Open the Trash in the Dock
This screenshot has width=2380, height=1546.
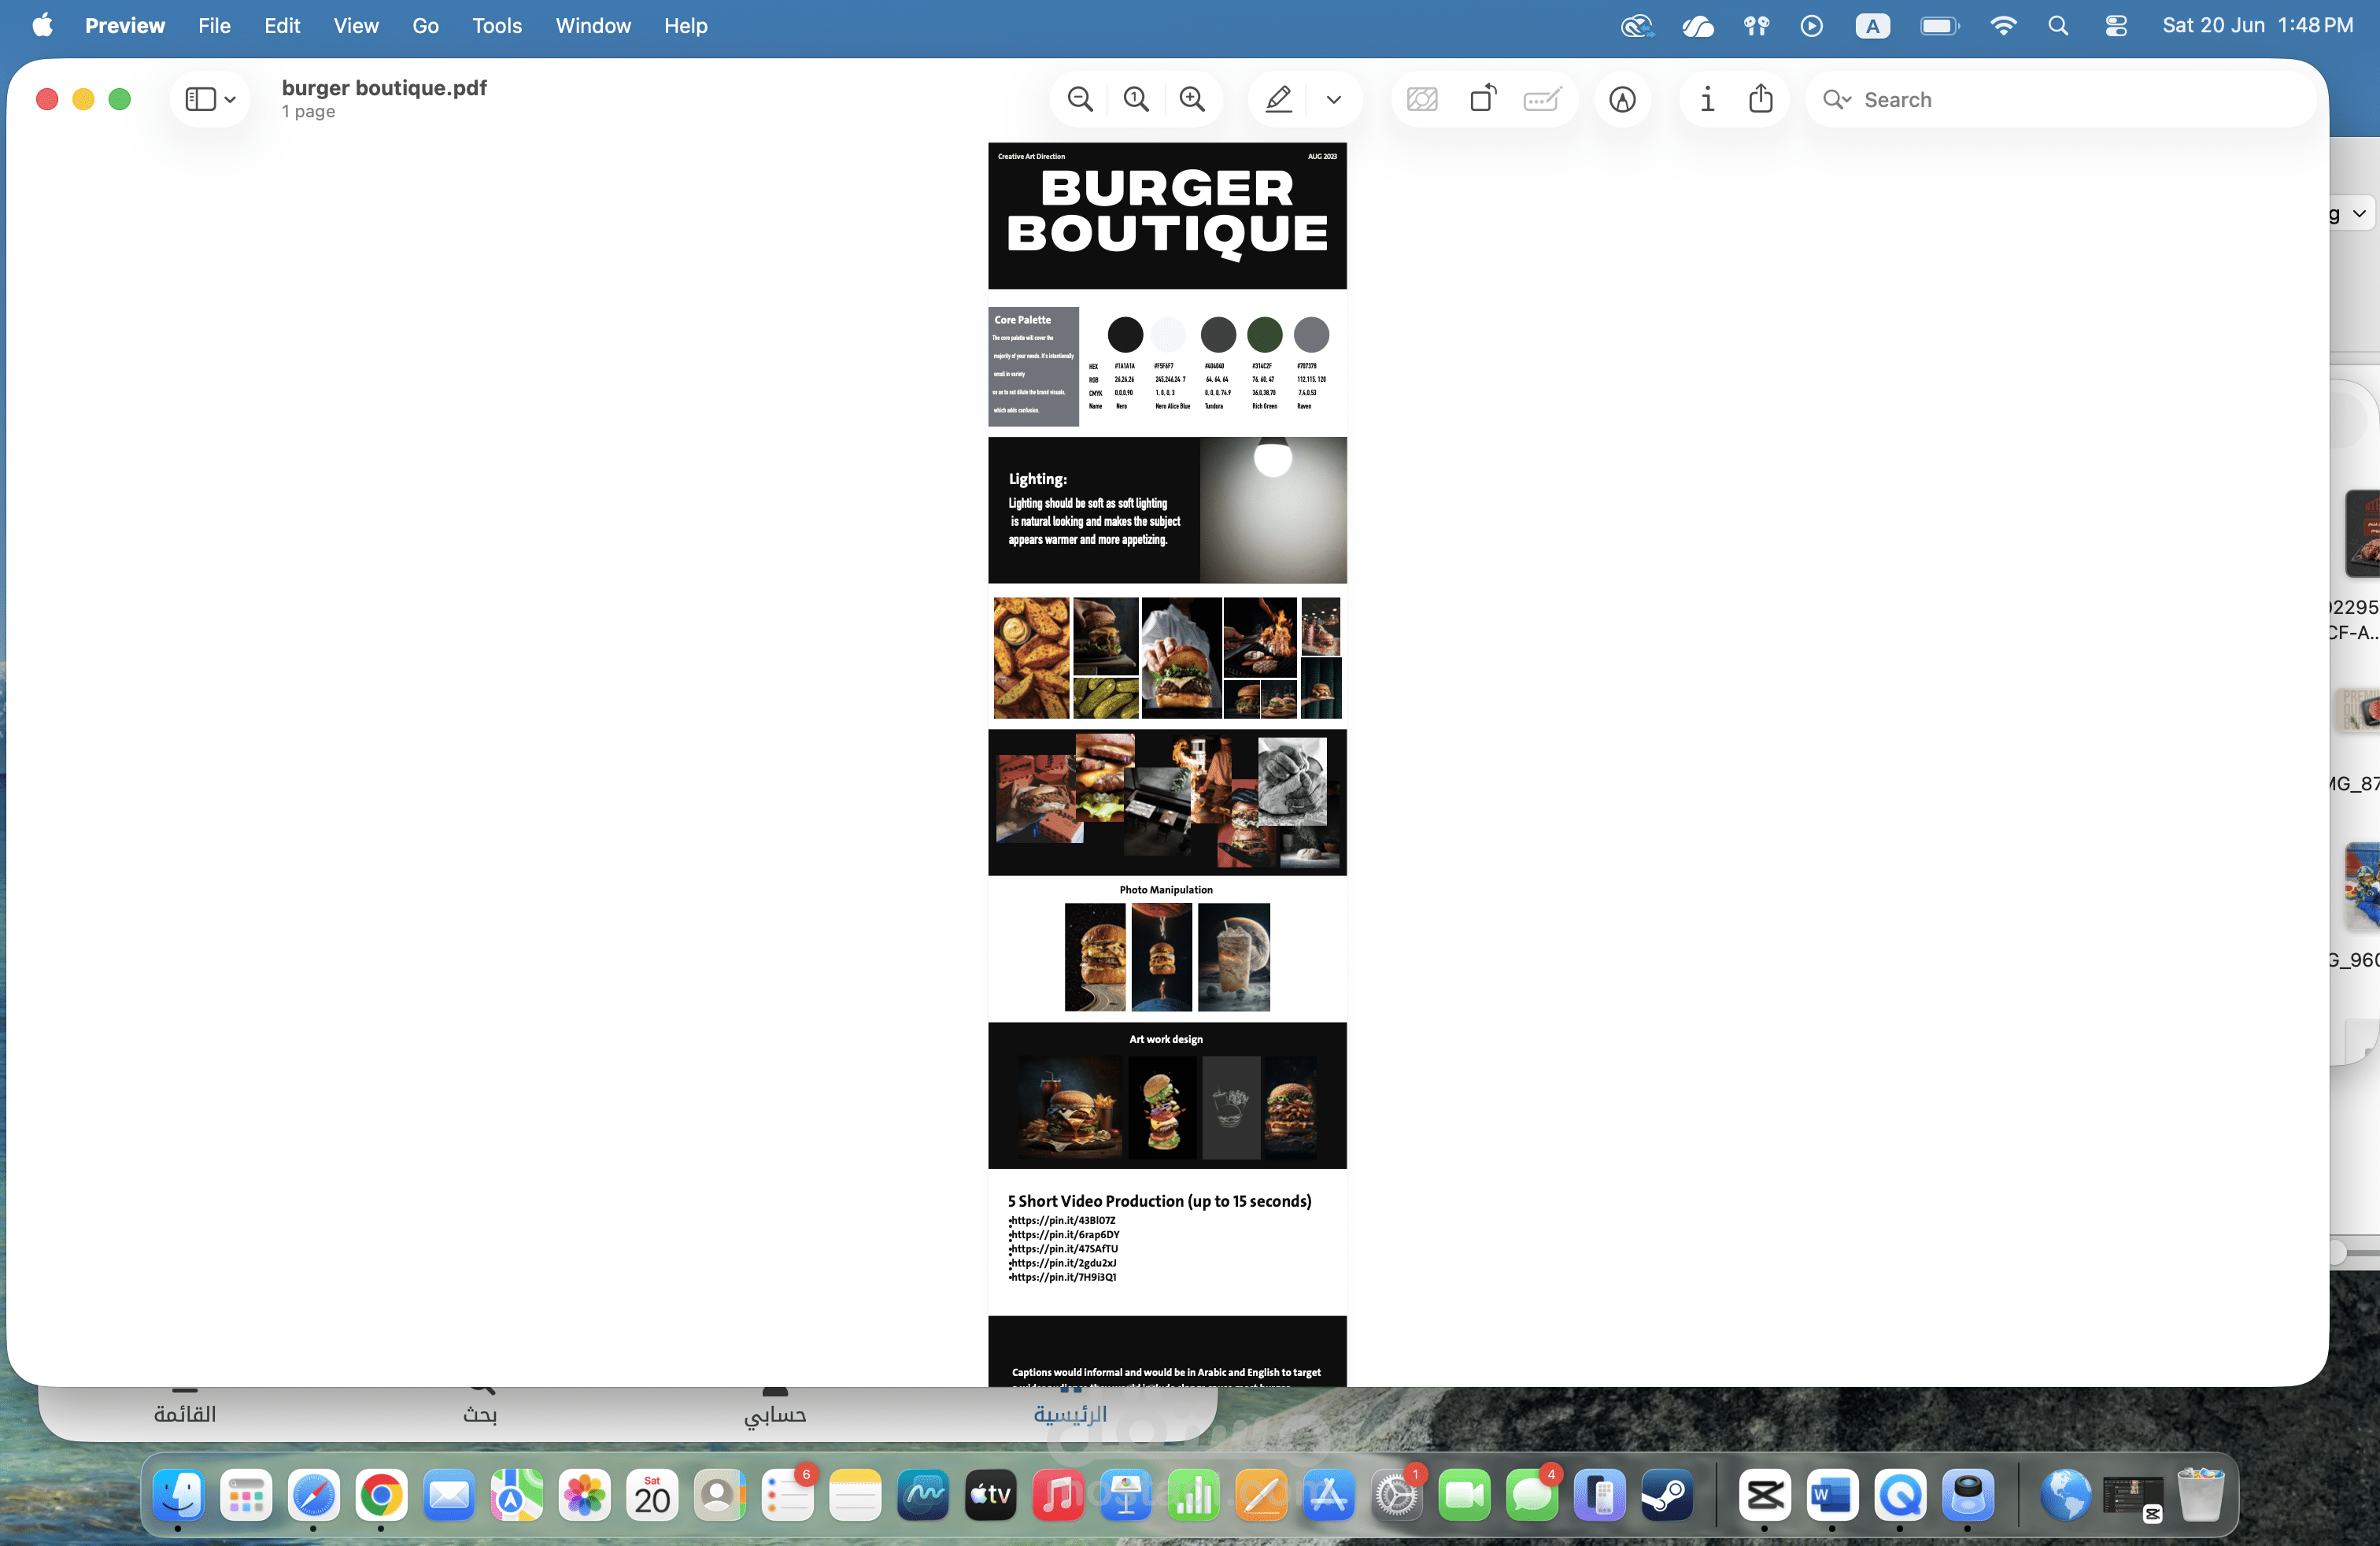2200,1496
